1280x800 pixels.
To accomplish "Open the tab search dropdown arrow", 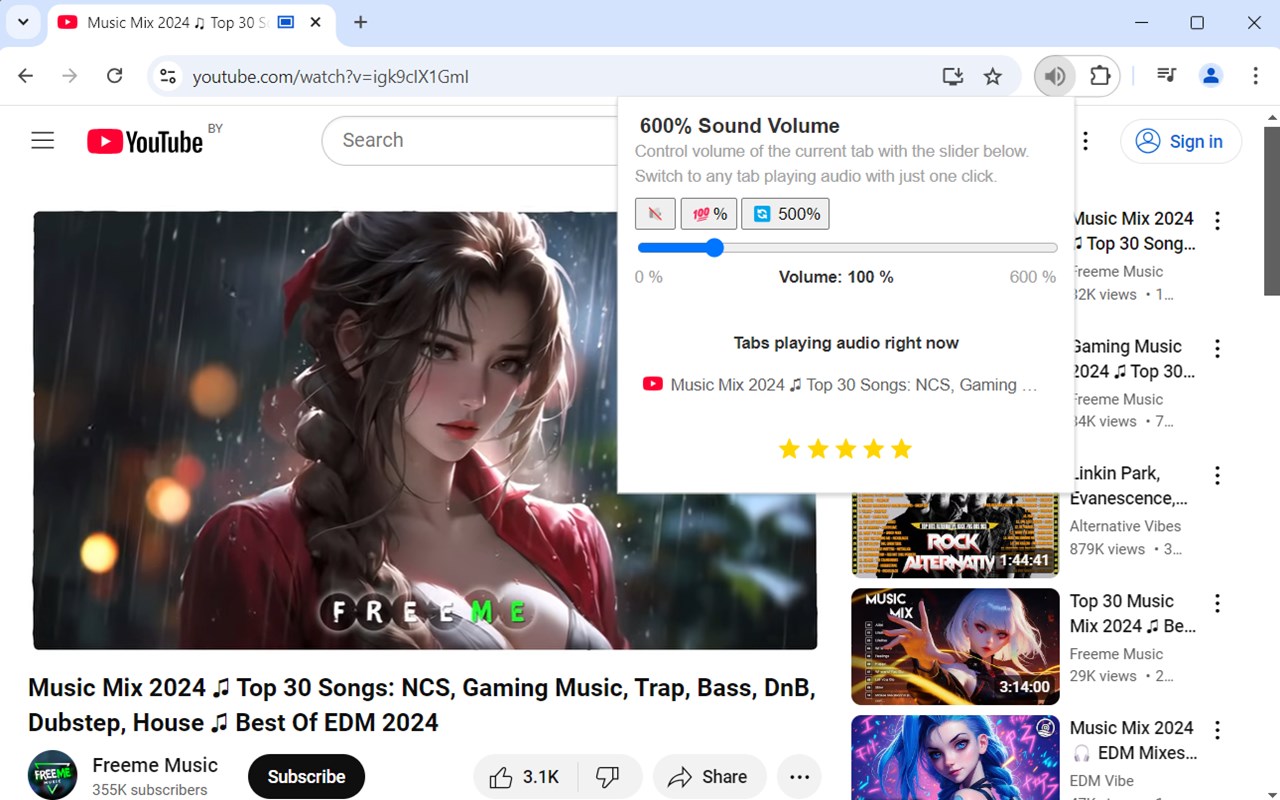I will click(23, 22).
